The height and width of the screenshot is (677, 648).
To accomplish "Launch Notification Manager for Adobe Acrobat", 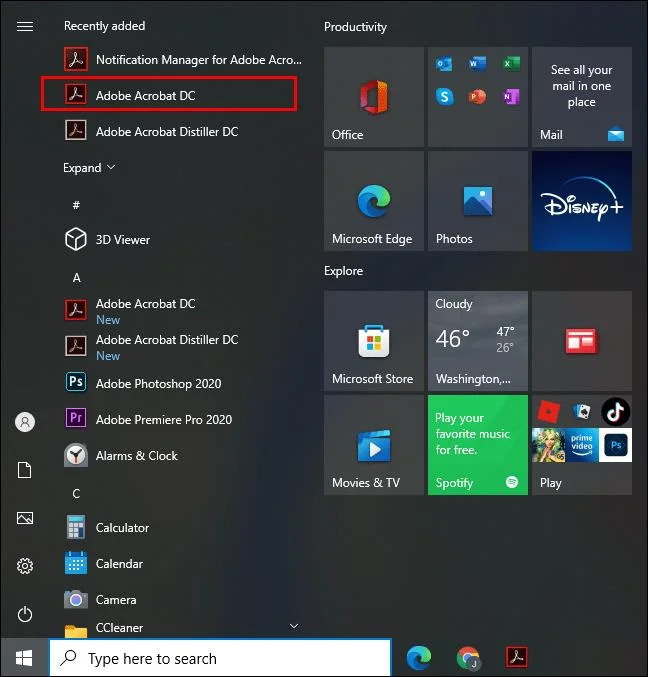I will coord(183,60).
